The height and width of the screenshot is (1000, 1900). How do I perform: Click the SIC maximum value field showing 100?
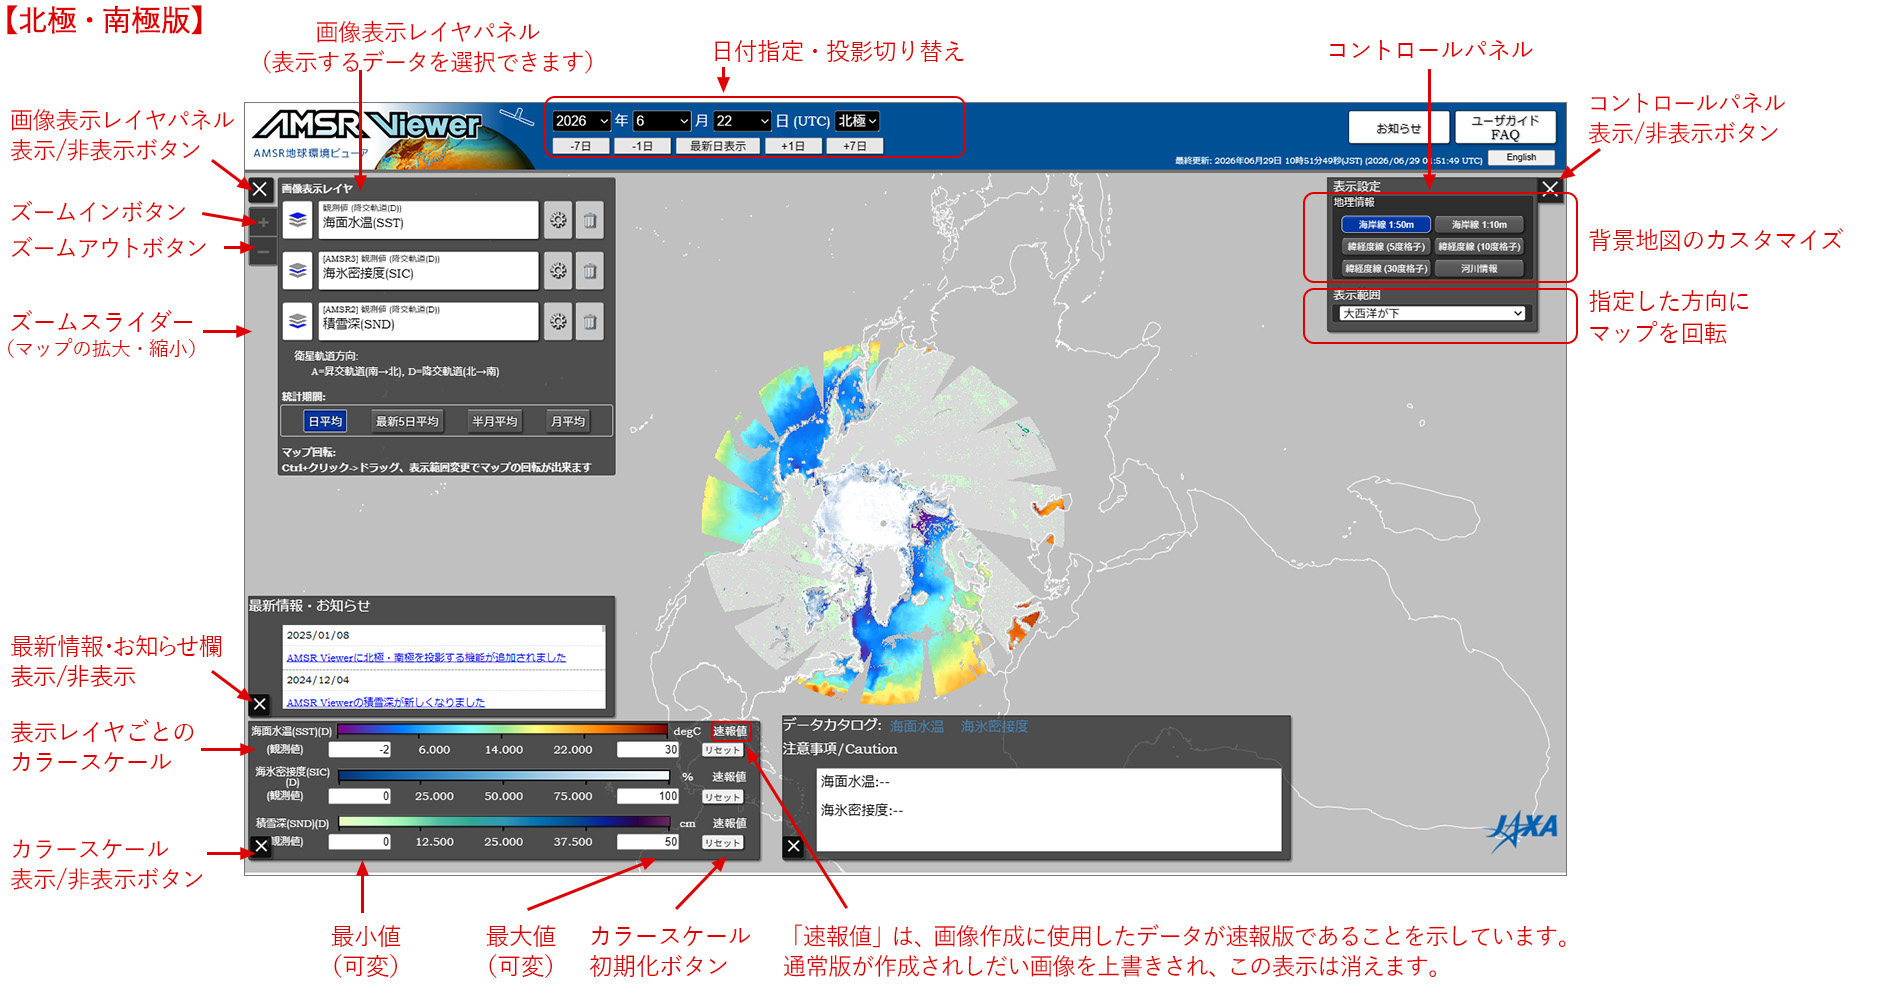click(x=648, y=797)
